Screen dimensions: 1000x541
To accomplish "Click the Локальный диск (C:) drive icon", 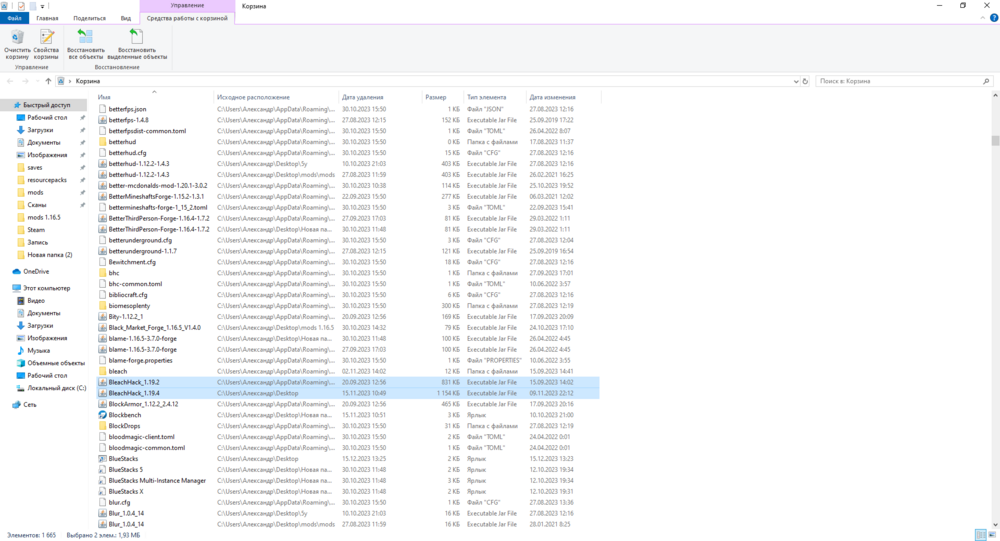I will click(20, 388).
